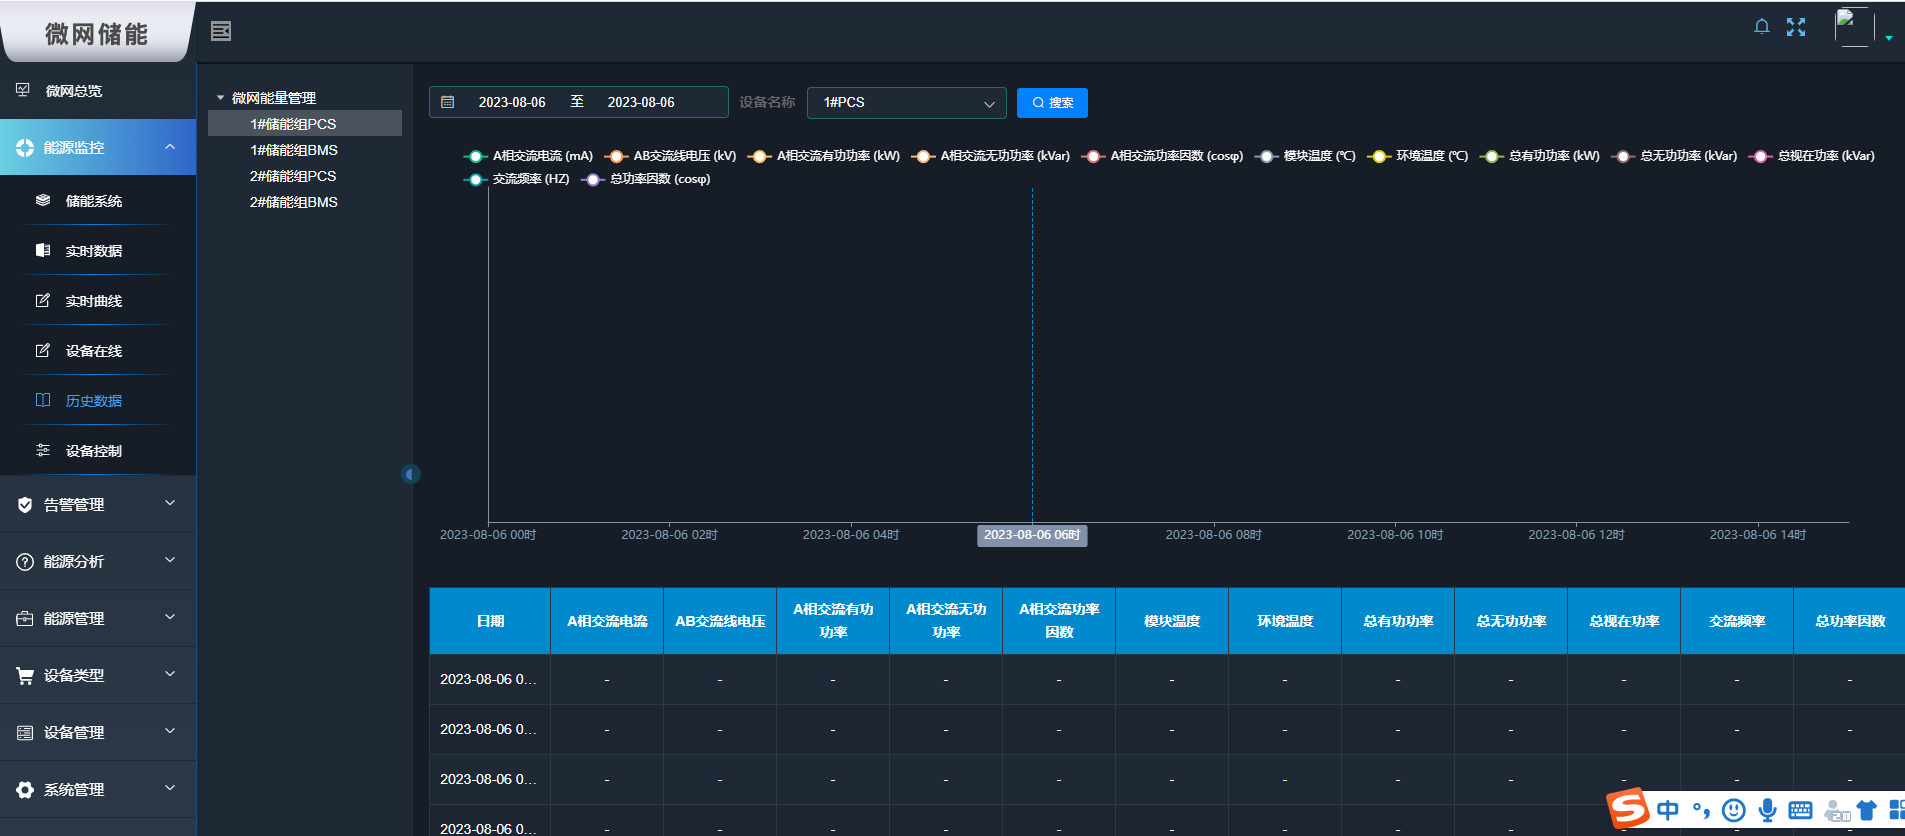Screen dimensions: 1905x836
Task: Toggle 总视在功率 legend series
Action: (1812, 156)
